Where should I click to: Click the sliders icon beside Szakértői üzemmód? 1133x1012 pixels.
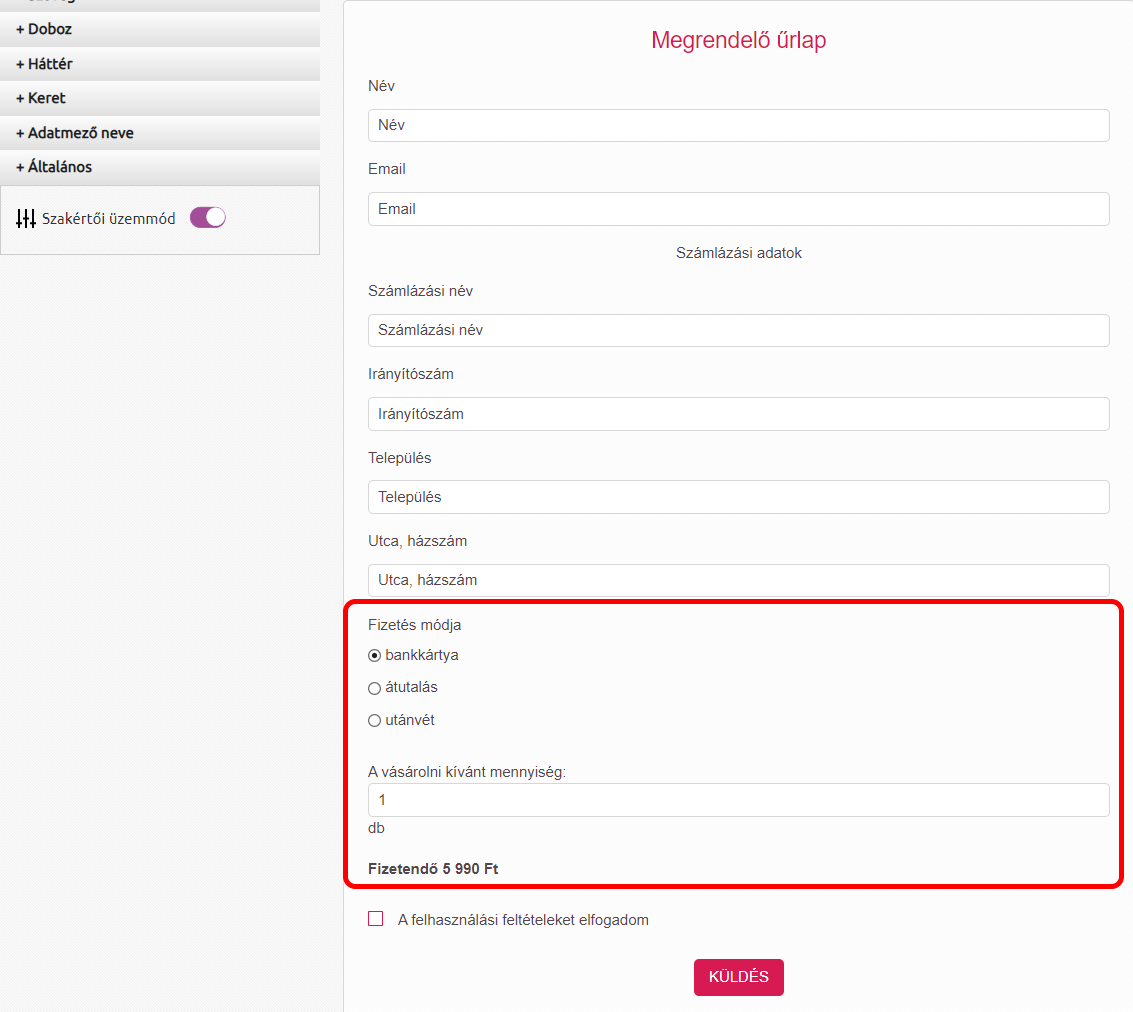point(26,218)
